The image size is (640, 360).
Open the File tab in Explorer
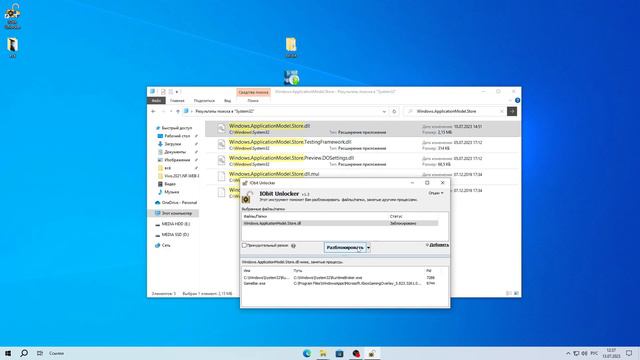click(156, 100)
